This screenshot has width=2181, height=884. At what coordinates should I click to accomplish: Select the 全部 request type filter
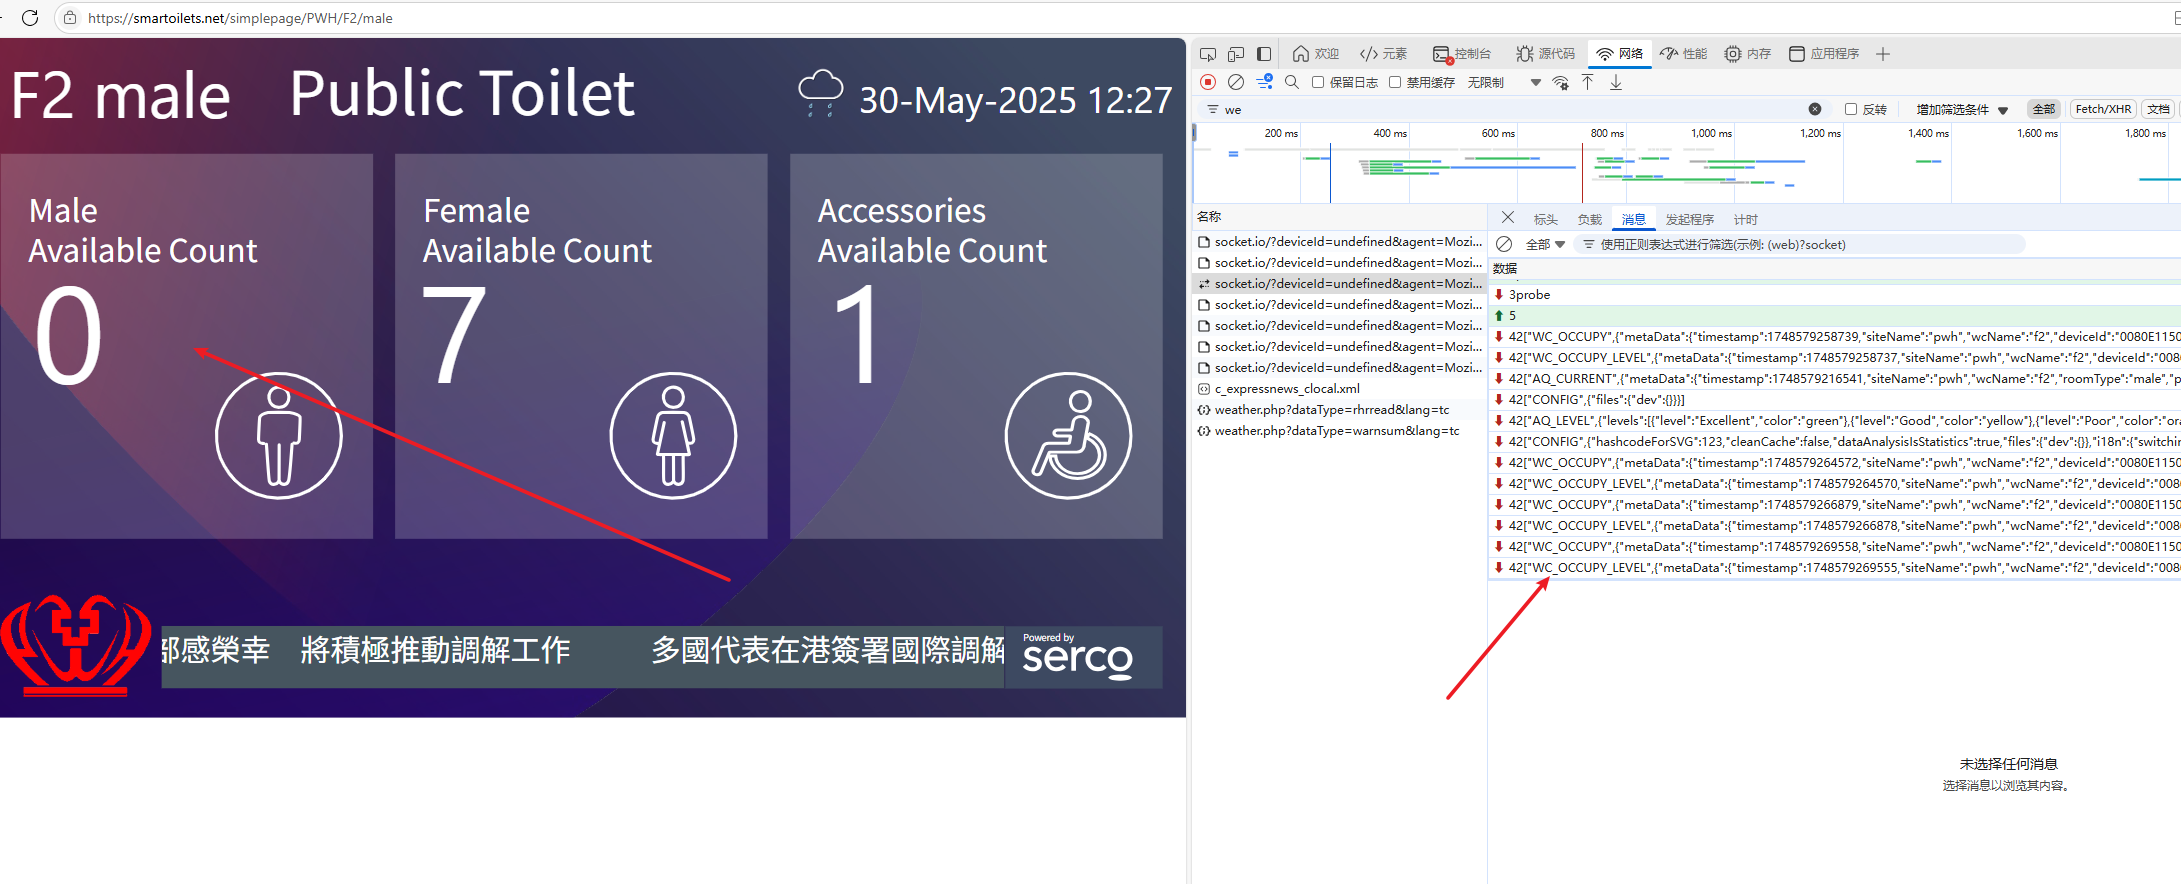pyautogui.click(x=2044, y=109)
